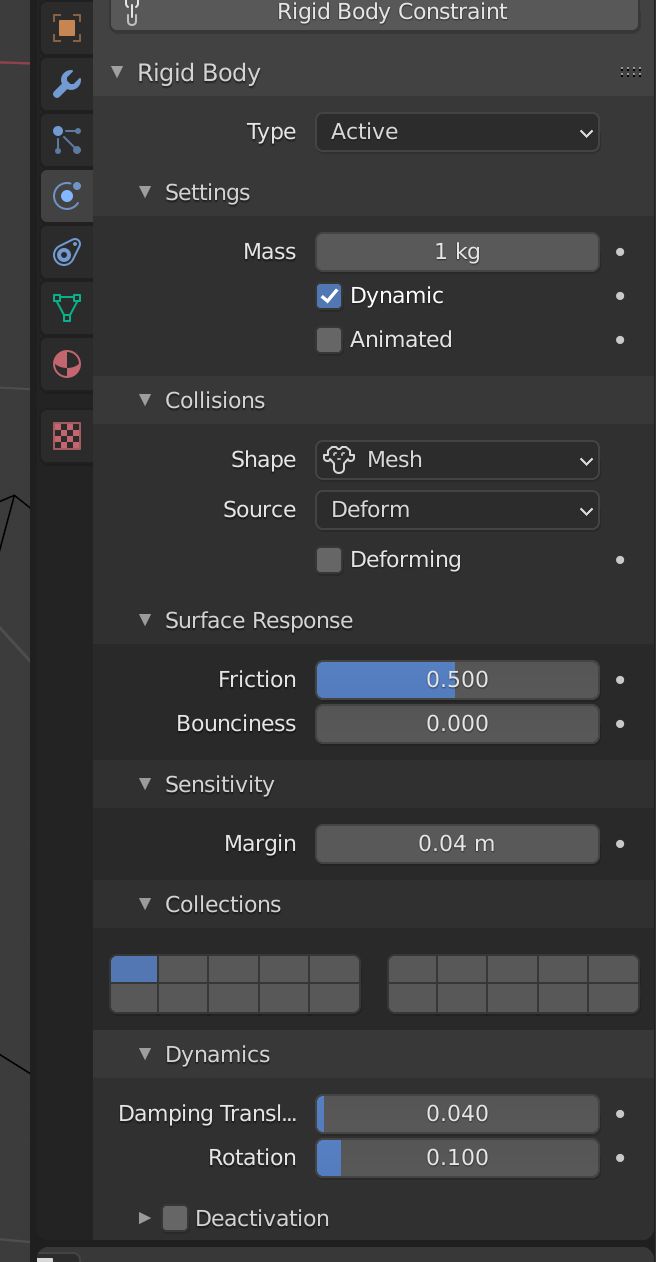Collapse the Surface Response section
The image size is (656, 1262).
tap(145, 620)
